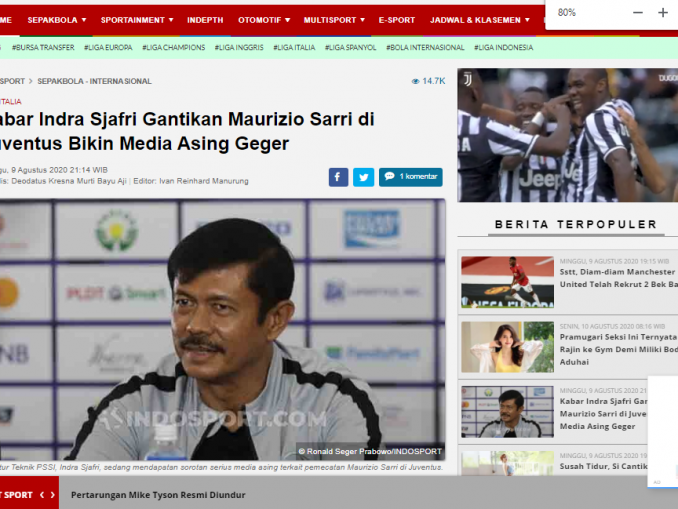The height and width of the screenshot is (509, 678).
Task: Click the browser zoom out minus icon
Action: point(637,13)
